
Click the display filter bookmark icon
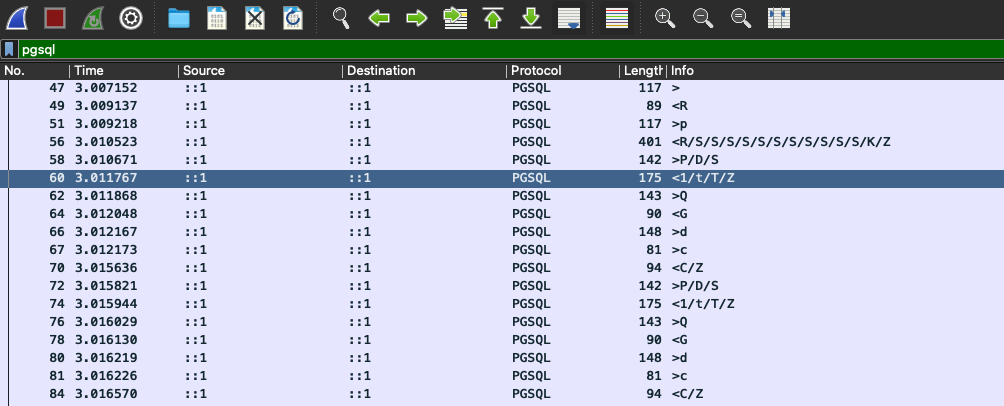[x=9, y=48]
